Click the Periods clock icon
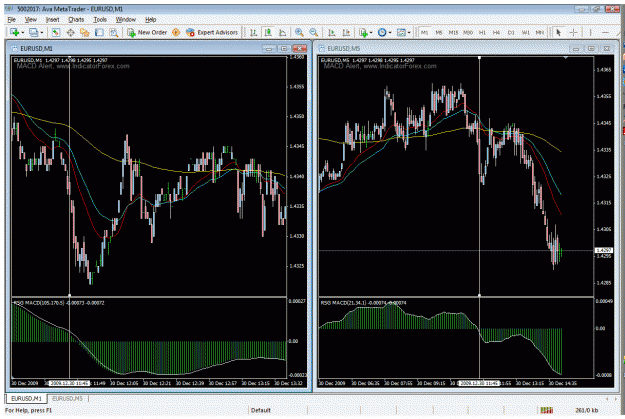 pyautogui.click(x=382, y=32)
